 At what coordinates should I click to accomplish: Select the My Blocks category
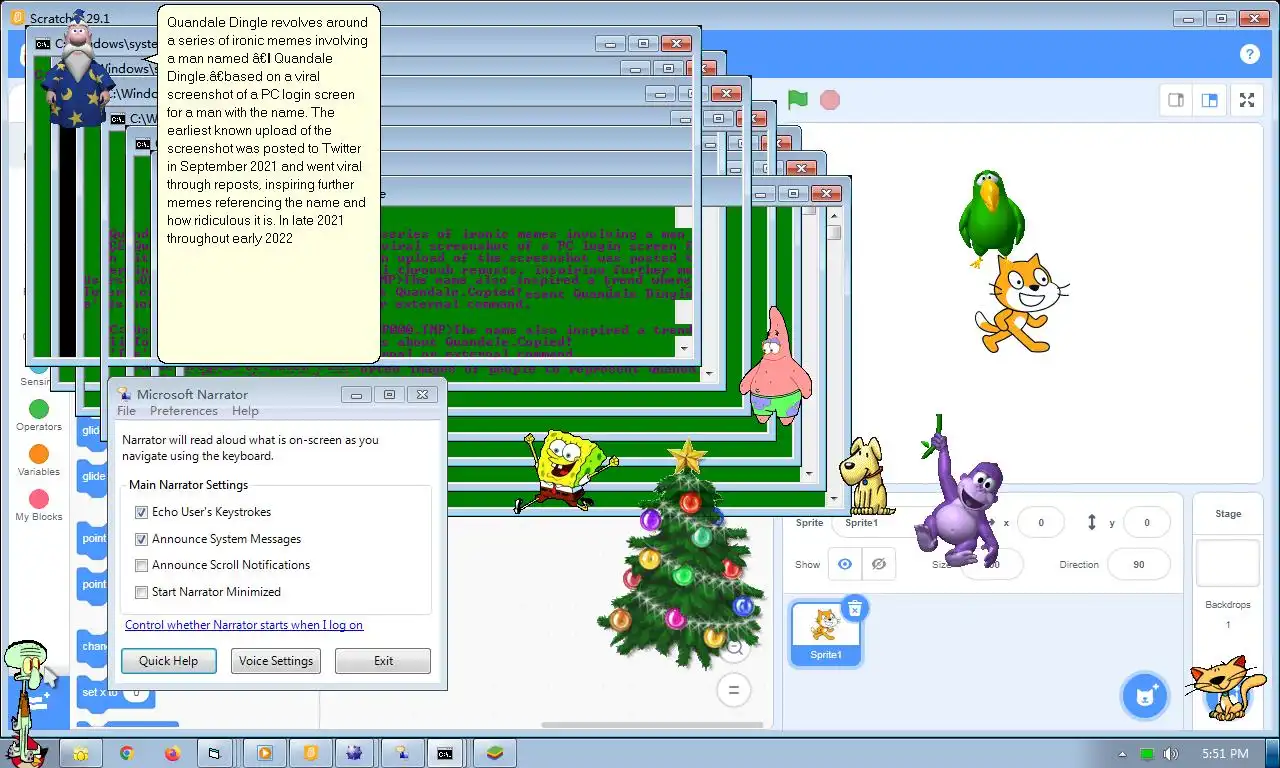[x=39, y=506]
